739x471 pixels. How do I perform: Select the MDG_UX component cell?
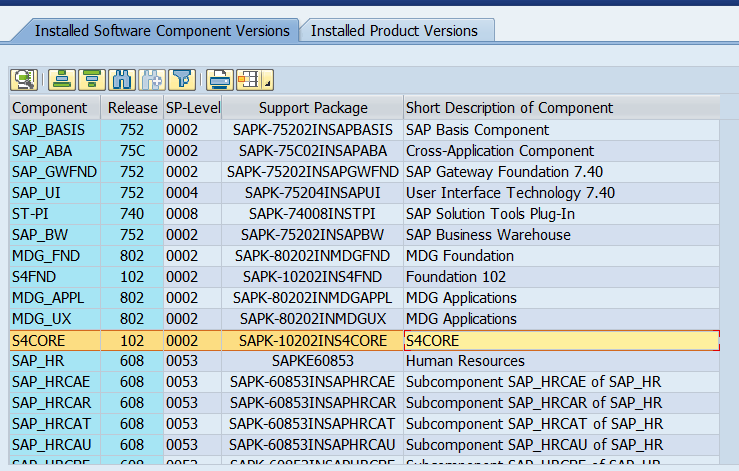click(x=55, y=319)
